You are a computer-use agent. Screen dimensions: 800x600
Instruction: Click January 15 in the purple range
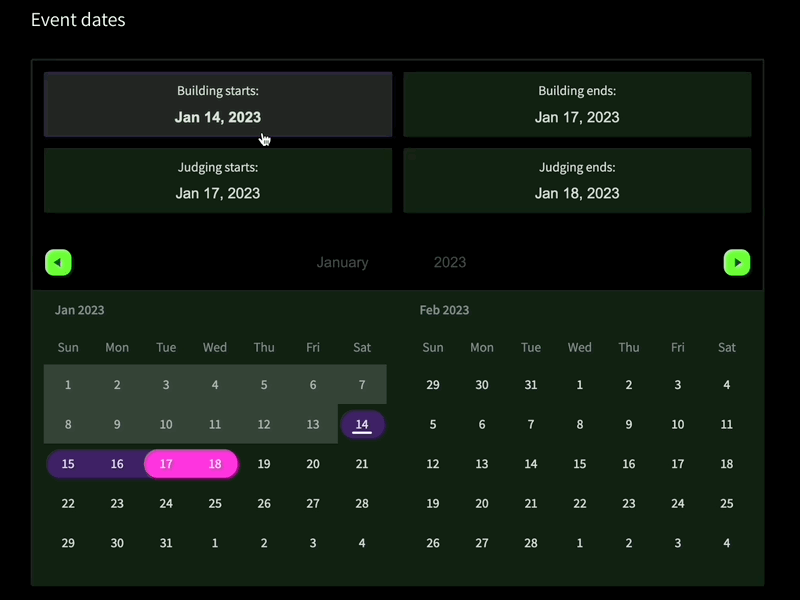click(68, 464)
